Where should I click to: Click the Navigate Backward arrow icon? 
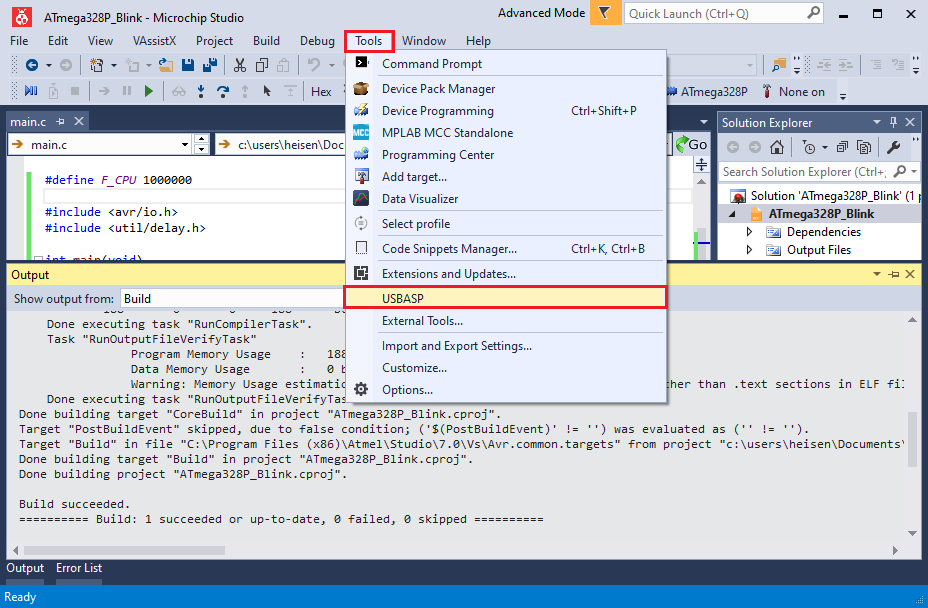pyautogui.click(x=32, y=65)
